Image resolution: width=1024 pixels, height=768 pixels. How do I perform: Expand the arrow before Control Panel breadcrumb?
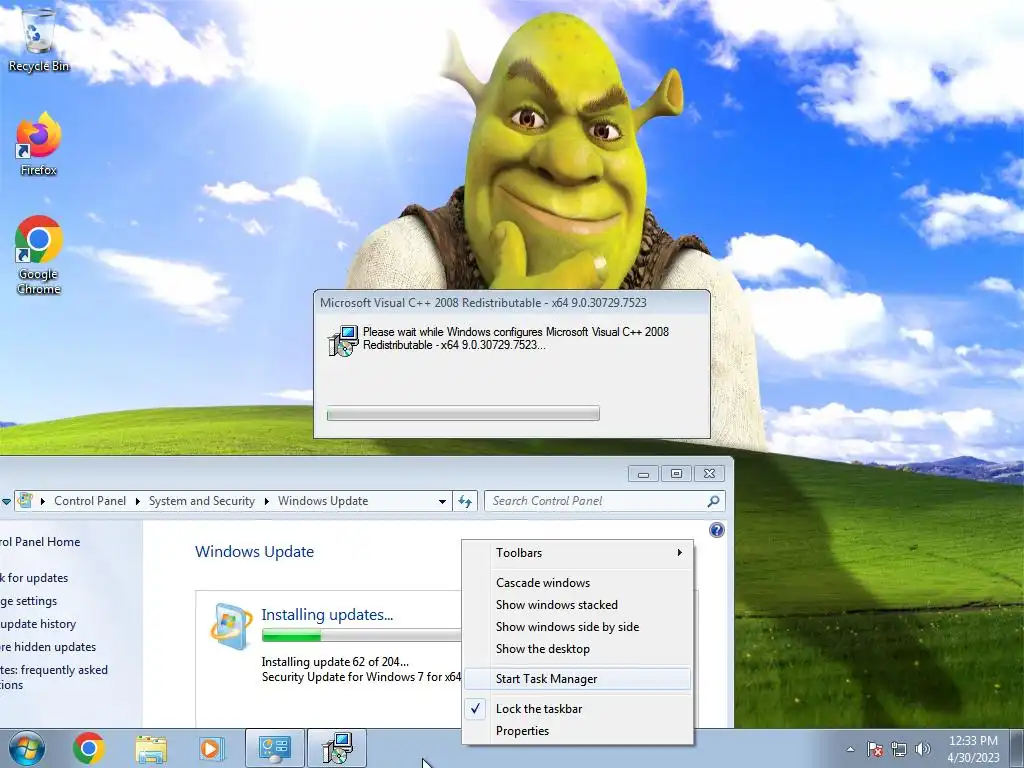point(42,501)
